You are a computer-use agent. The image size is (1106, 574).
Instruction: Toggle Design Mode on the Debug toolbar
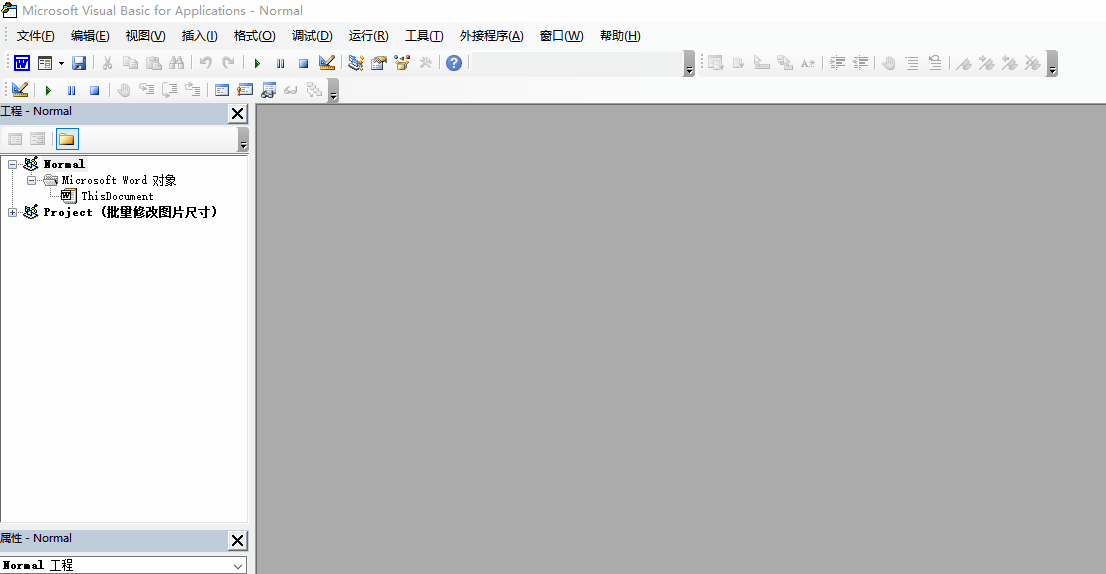pos(20,90)
